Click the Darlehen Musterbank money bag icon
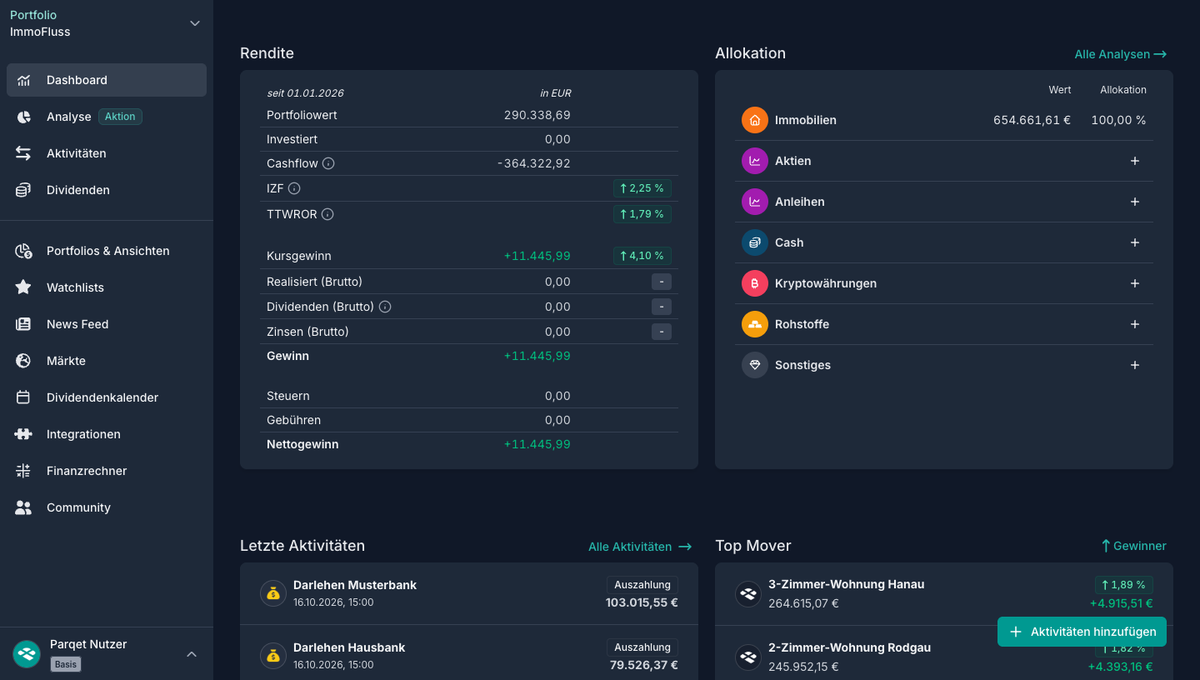1200x680 pixels. [273, 594]
